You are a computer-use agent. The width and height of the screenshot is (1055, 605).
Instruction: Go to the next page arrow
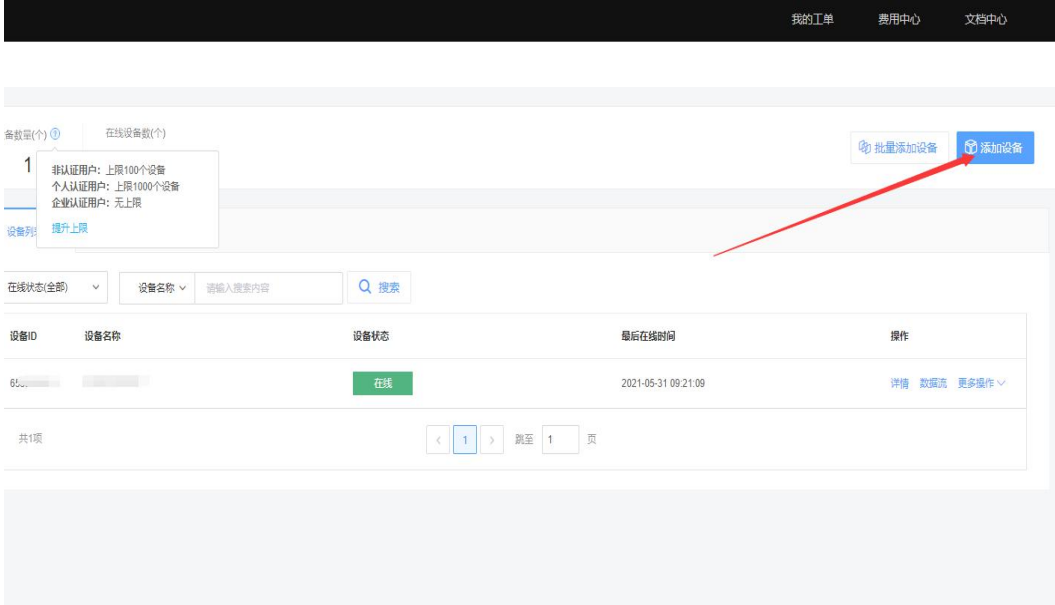point(491,440)
